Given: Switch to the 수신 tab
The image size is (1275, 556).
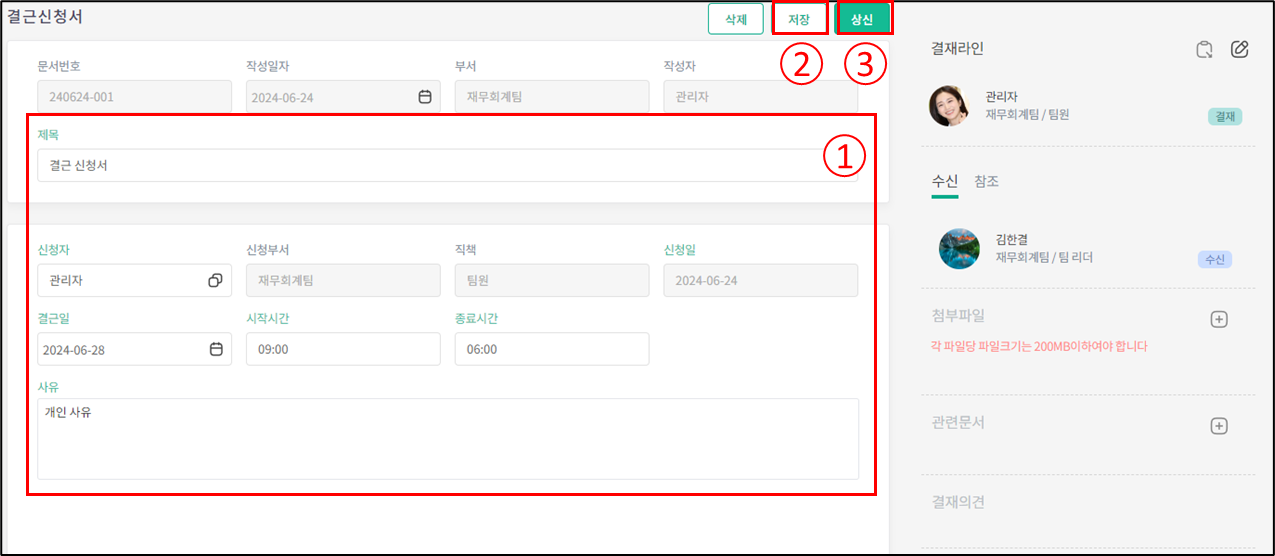Looking at the screenshot, I should coord(944,182).
